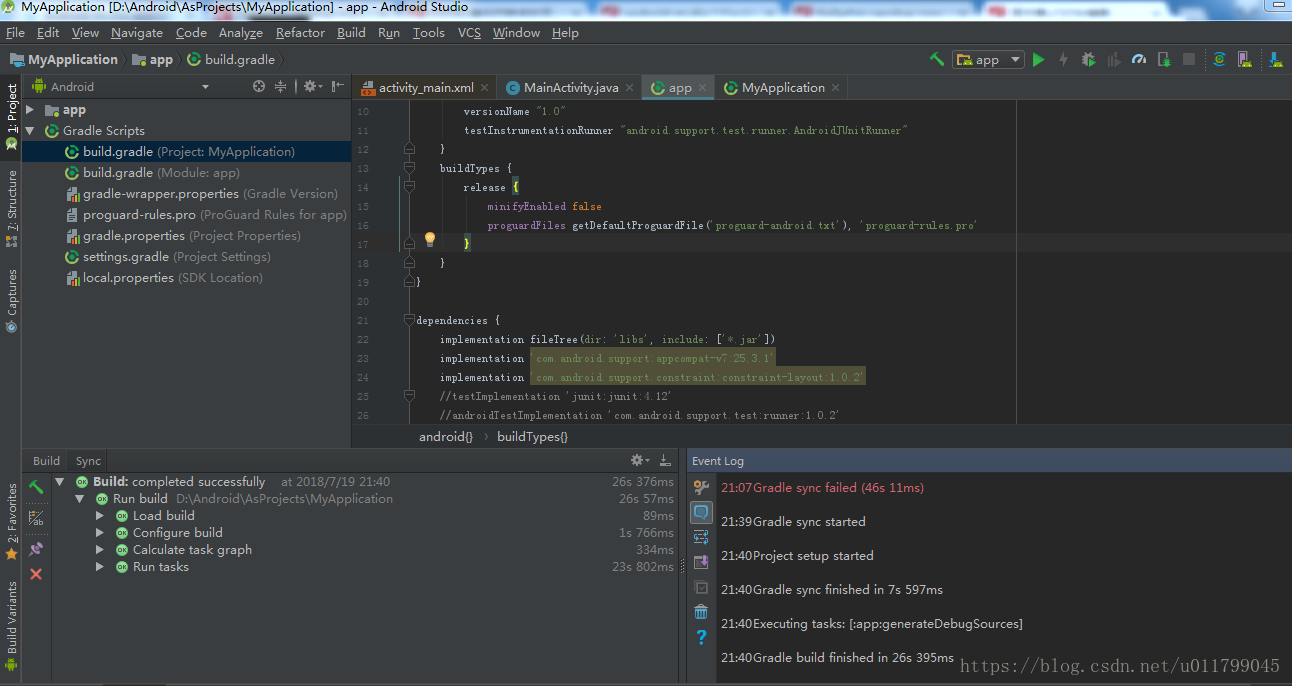
Task: Click the lightbulb intention icon in the editor
Action: 430,240
